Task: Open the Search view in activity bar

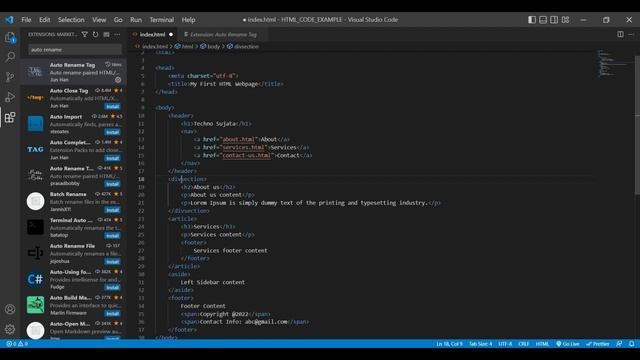Action: pos(10,57)
